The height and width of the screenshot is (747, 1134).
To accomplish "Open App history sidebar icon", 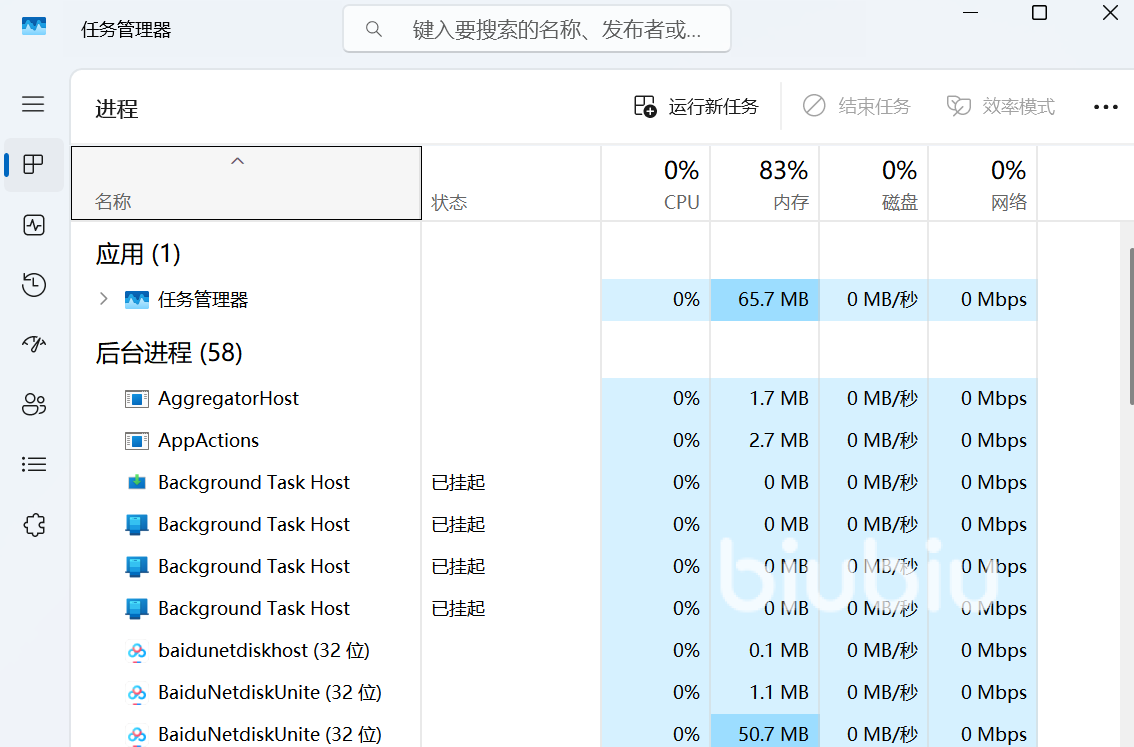I will click(x=34, y=285).
